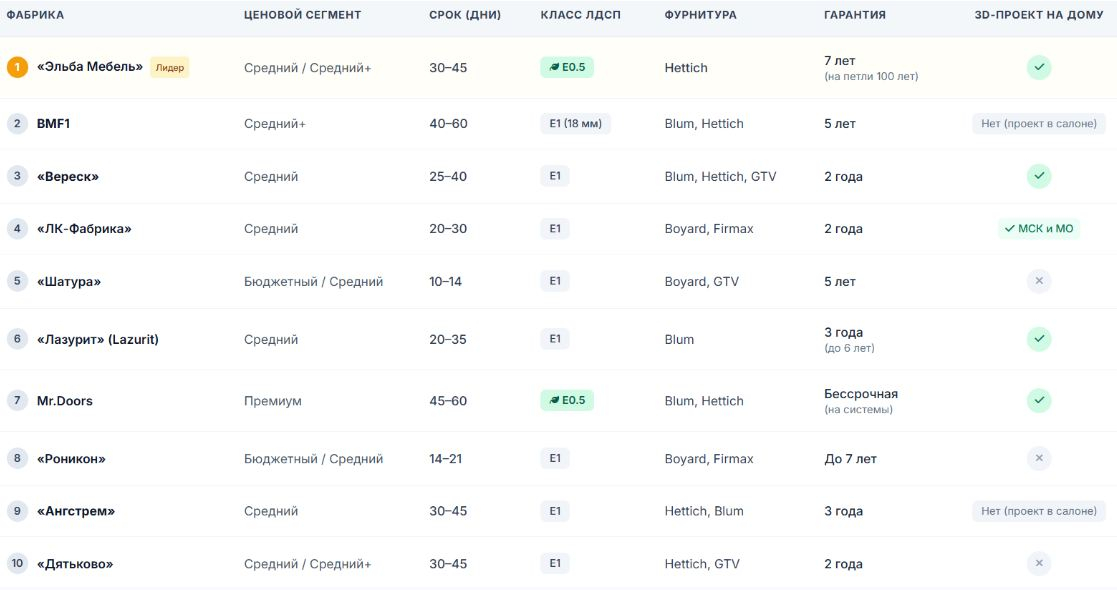Click grey cross icon in «Шатура» row
Viewport: 1117px width, 590px height.
[x=1039, y=281]
